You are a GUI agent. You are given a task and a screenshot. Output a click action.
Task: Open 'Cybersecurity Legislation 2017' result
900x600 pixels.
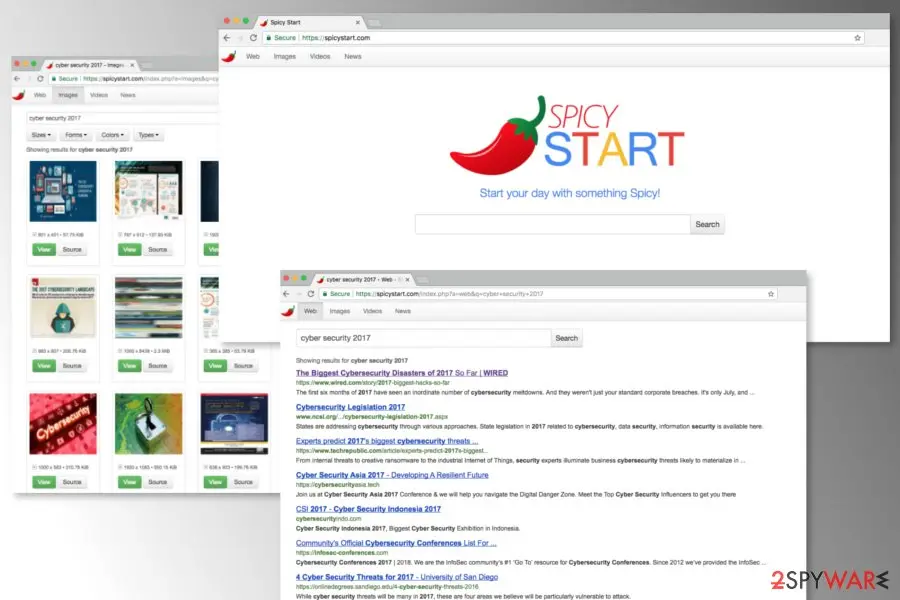click(350, 407)
